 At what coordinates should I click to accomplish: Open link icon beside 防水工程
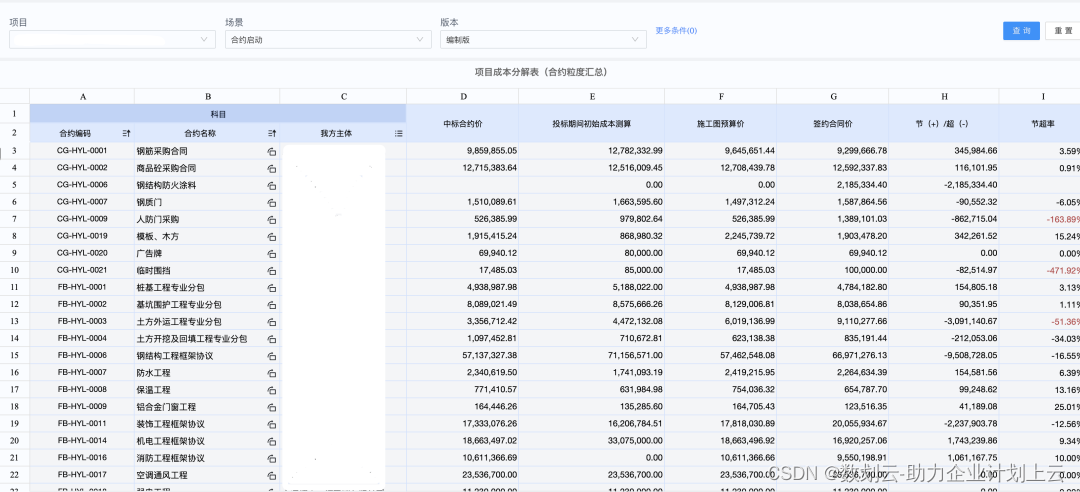[271, 373]
